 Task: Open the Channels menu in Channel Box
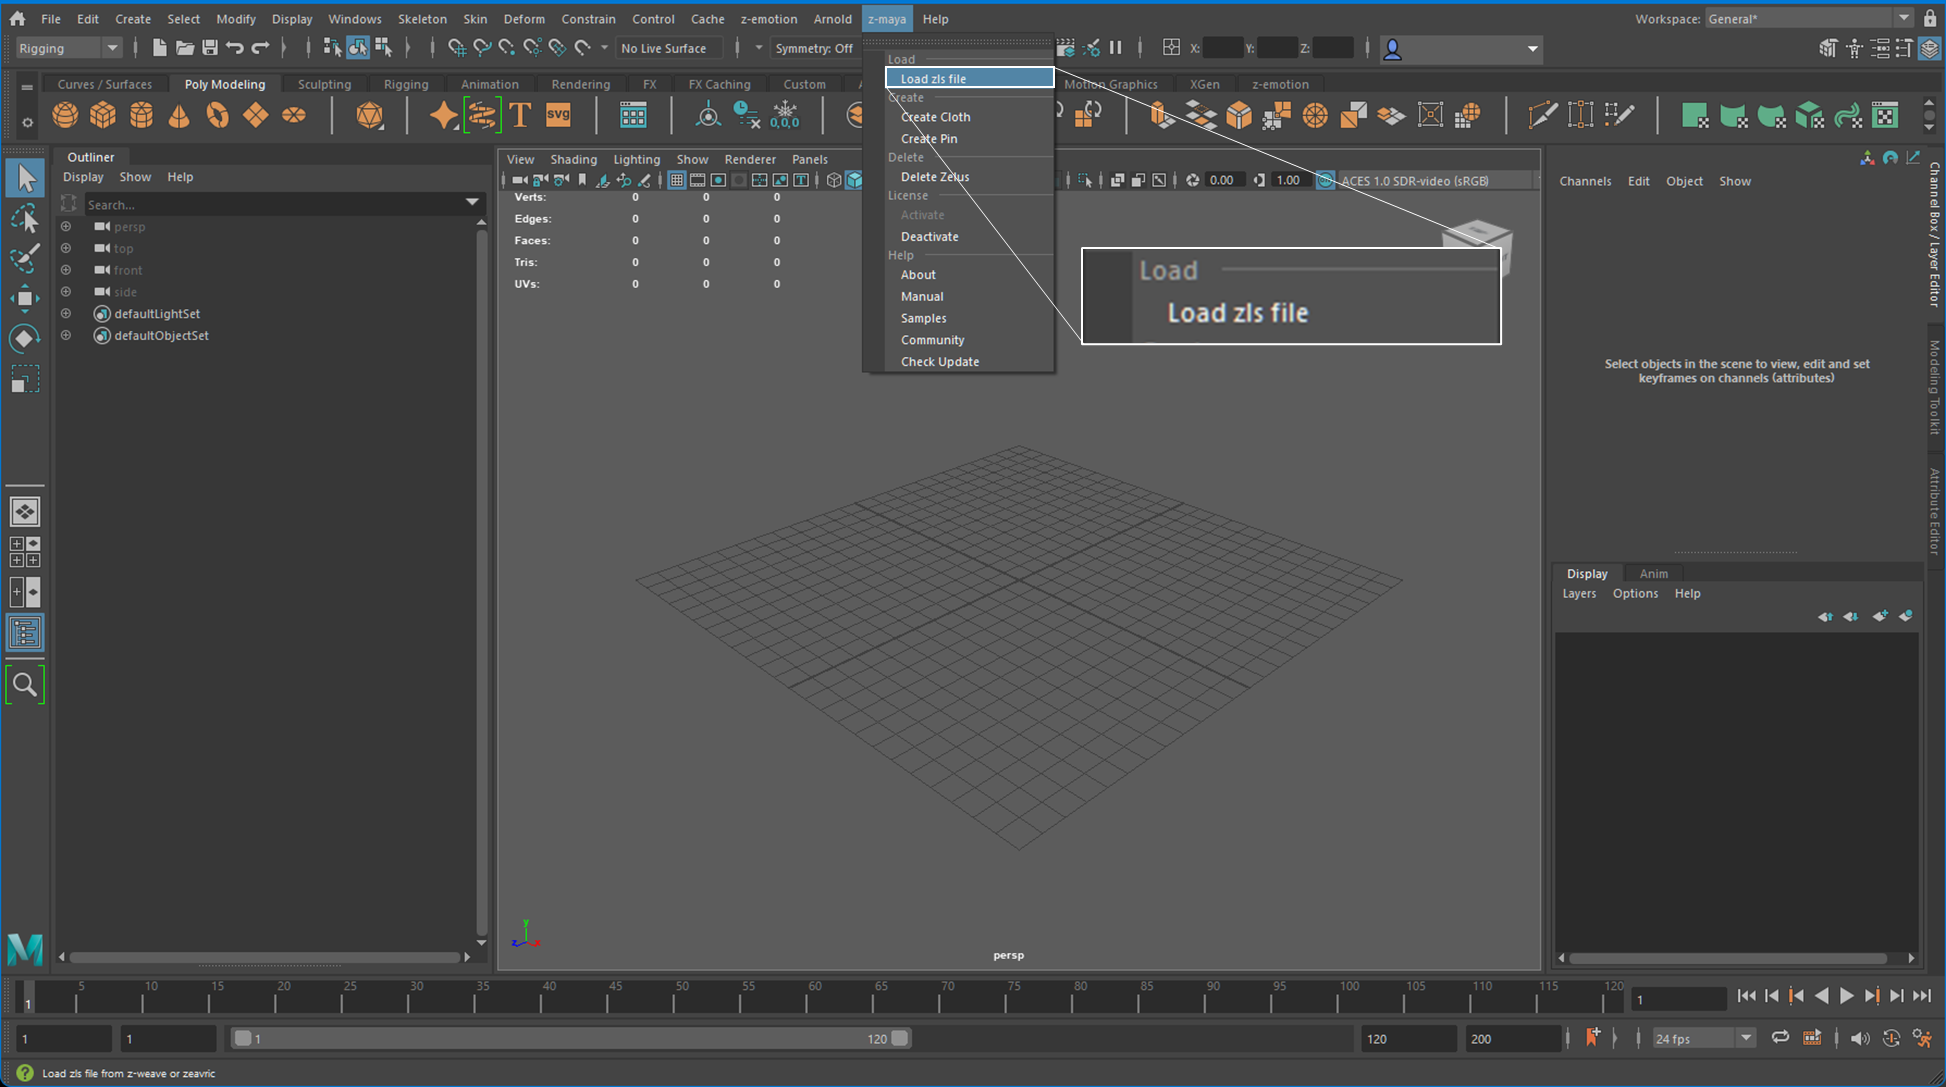(1585, 181)
